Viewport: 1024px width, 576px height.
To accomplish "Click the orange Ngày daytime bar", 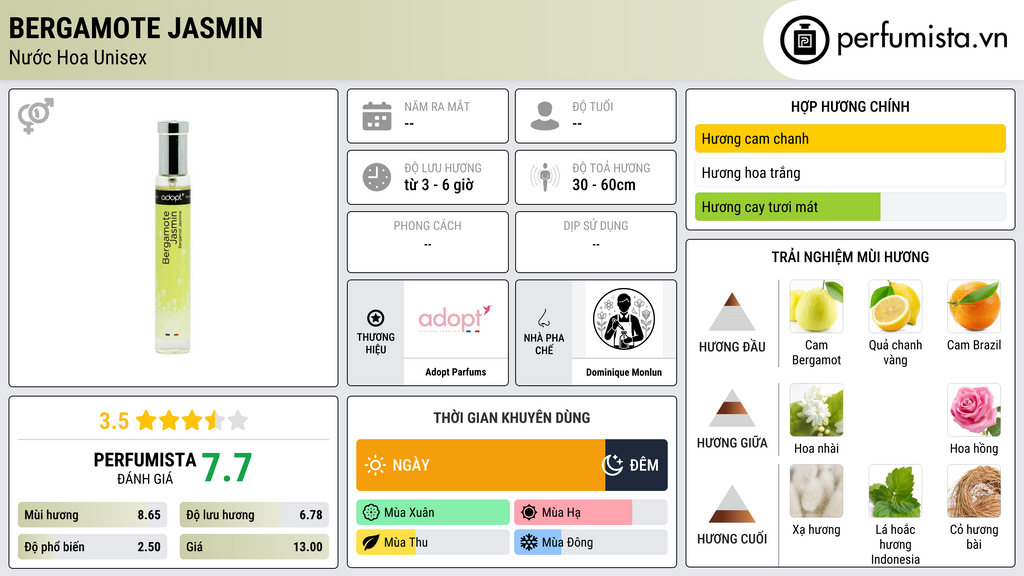I will [x=481, y=465].
